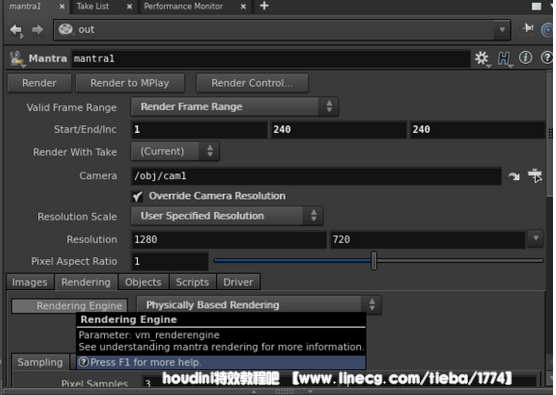Close the mantra1 tab
The width and height of the screenshot is (556, 395).
pos(62,7)
